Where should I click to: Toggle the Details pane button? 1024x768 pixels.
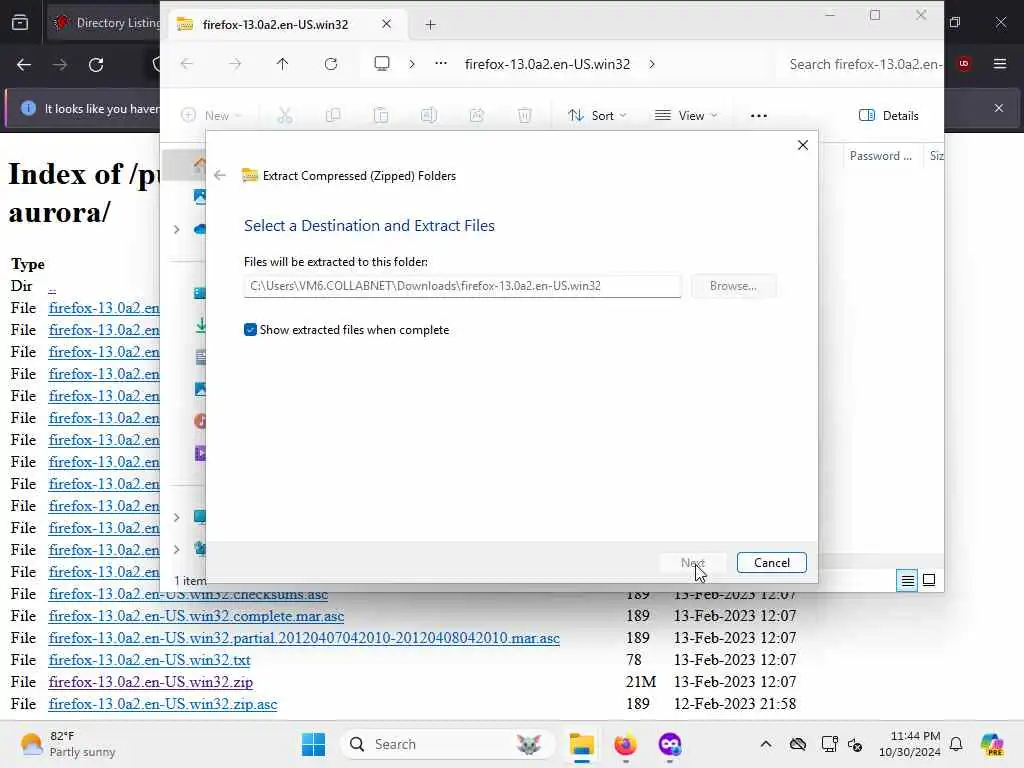[x=889, y=116]
